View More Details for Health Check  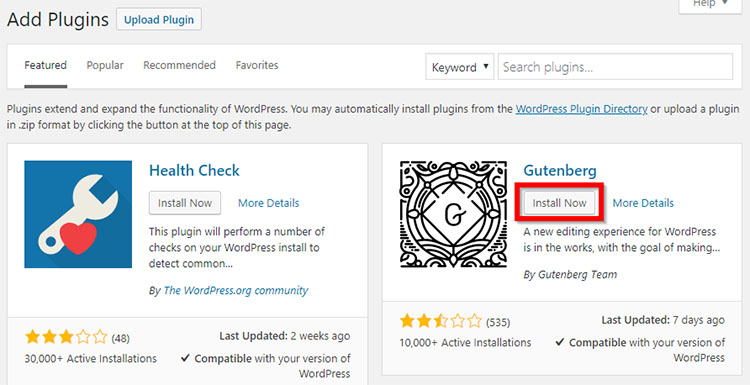coord(268,203)
